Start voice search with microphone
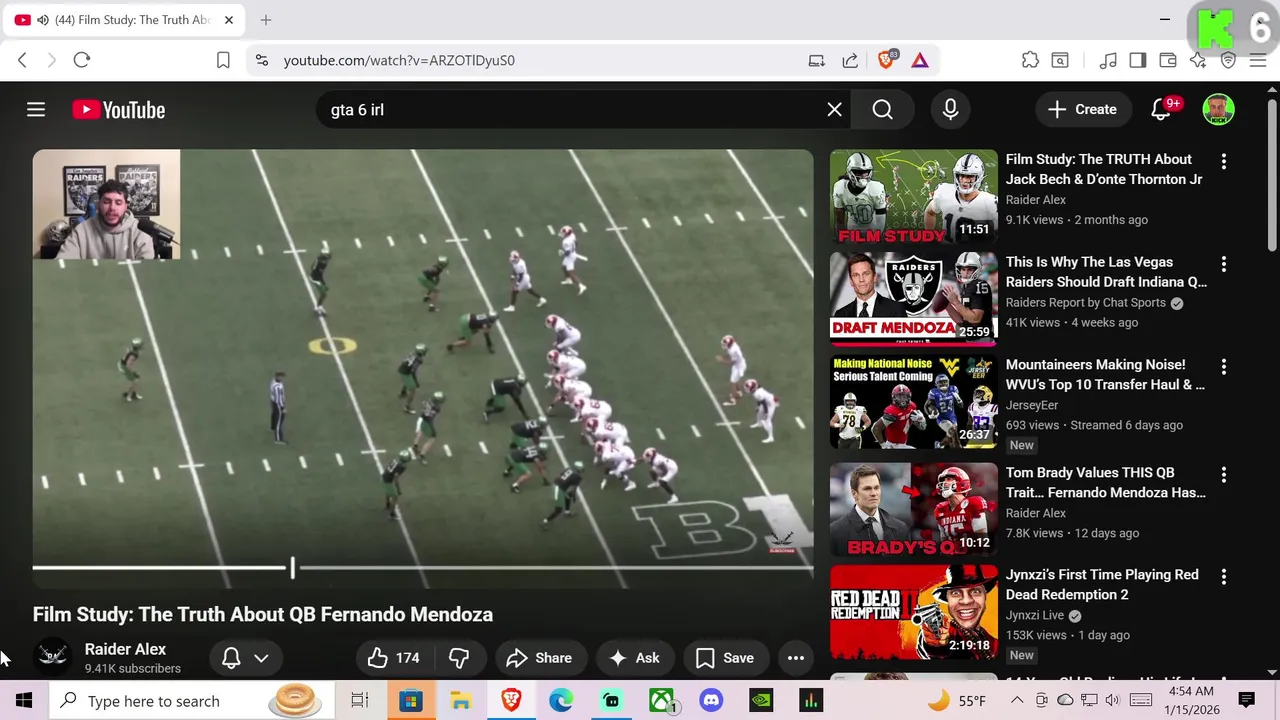This screenshot has width=1280, height=720. point(950,110)
